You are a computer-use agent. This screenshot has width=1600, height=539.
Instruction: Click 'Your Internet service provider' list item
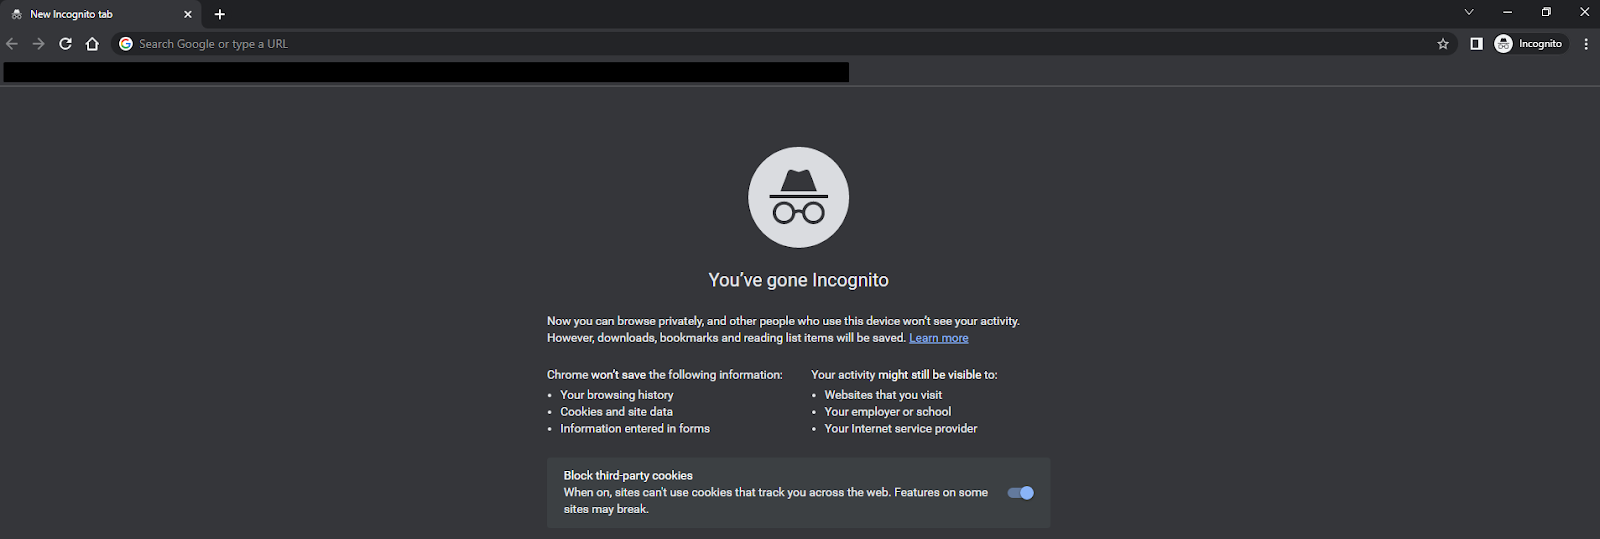[x=901, y=429]
